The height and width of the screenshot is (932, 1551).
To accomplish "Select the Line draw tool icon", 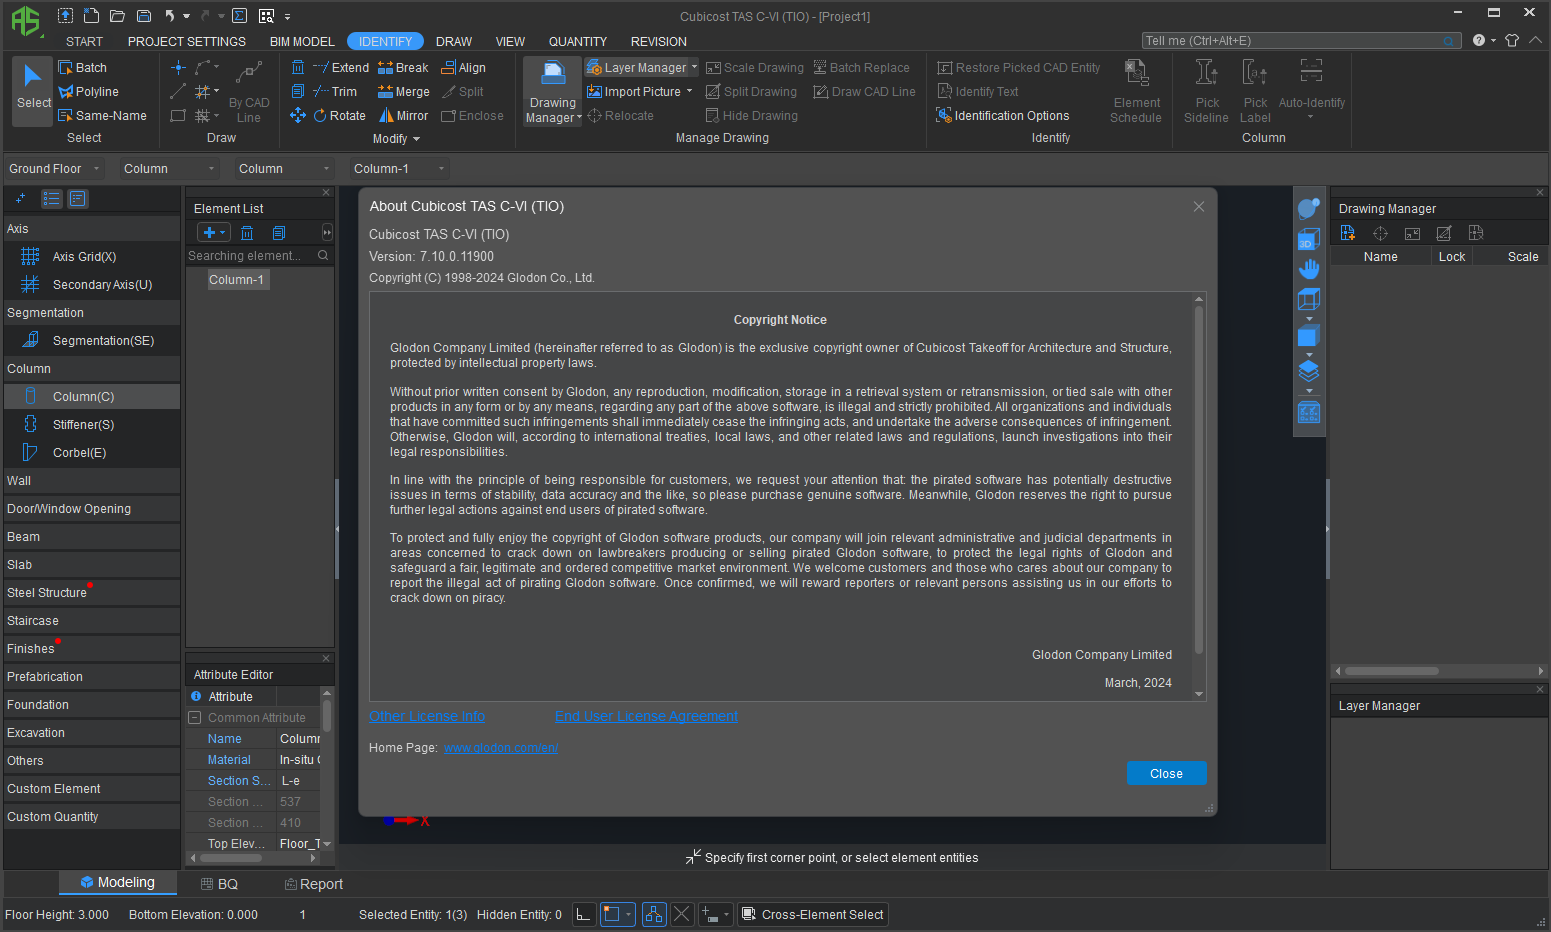I will point(178,92).
